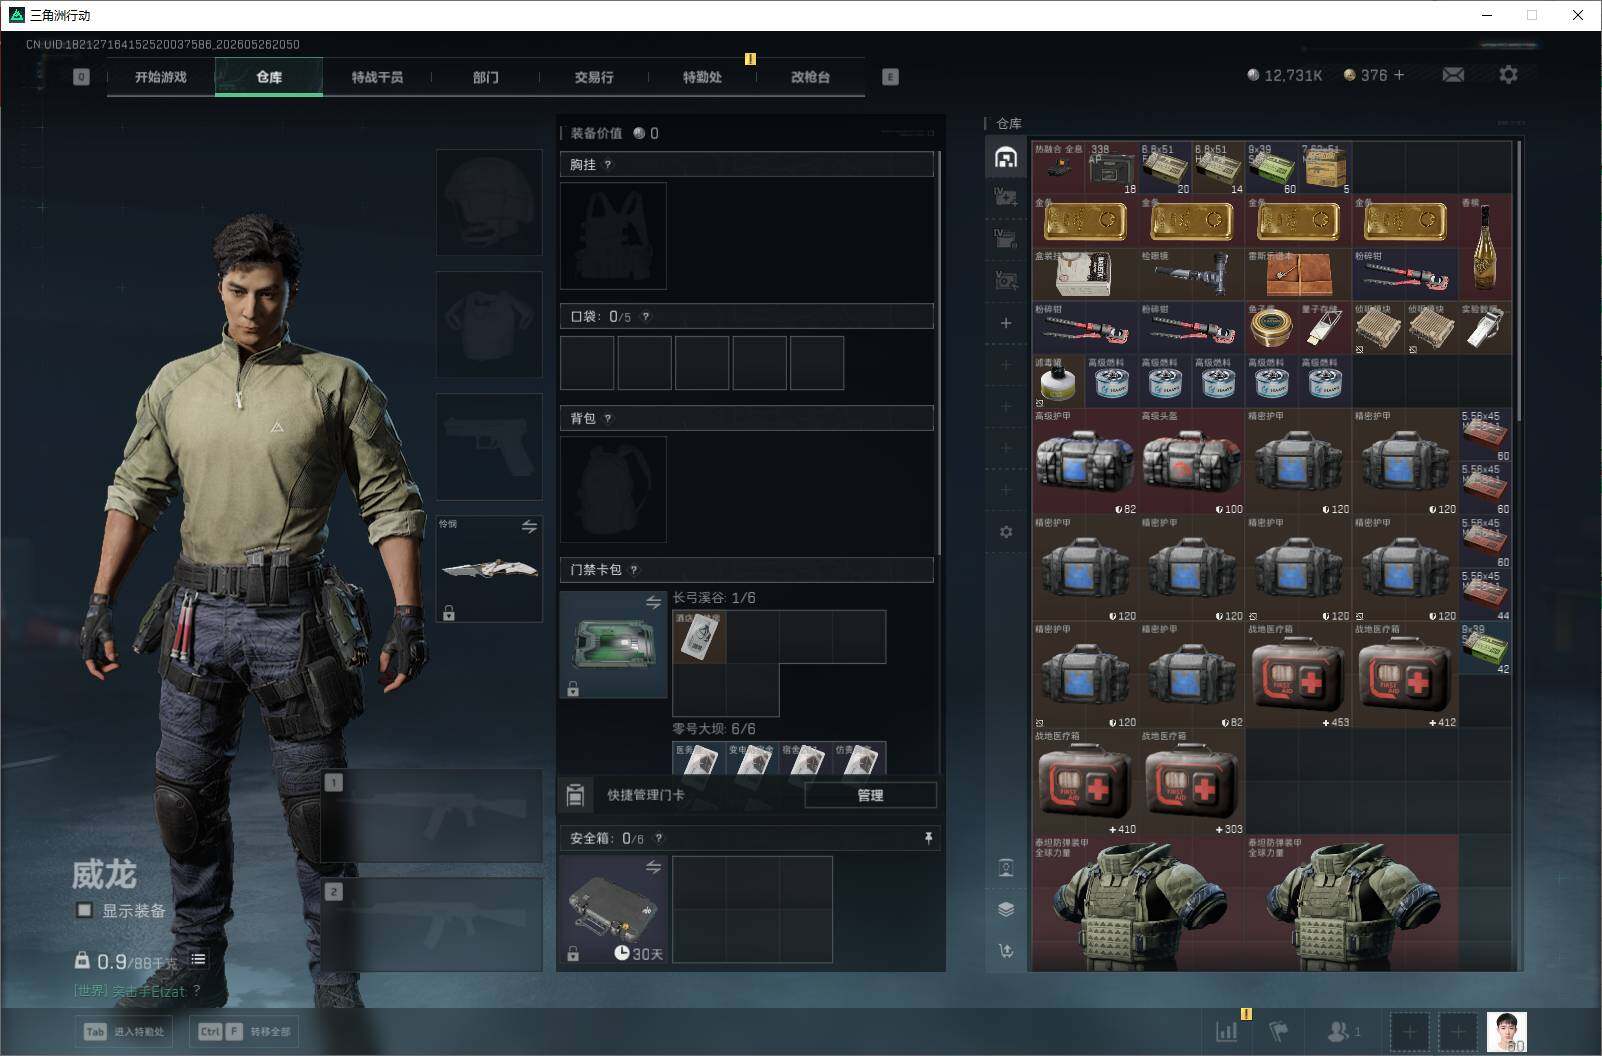Show help for 胸挂 section

click(x=608, y=164)
